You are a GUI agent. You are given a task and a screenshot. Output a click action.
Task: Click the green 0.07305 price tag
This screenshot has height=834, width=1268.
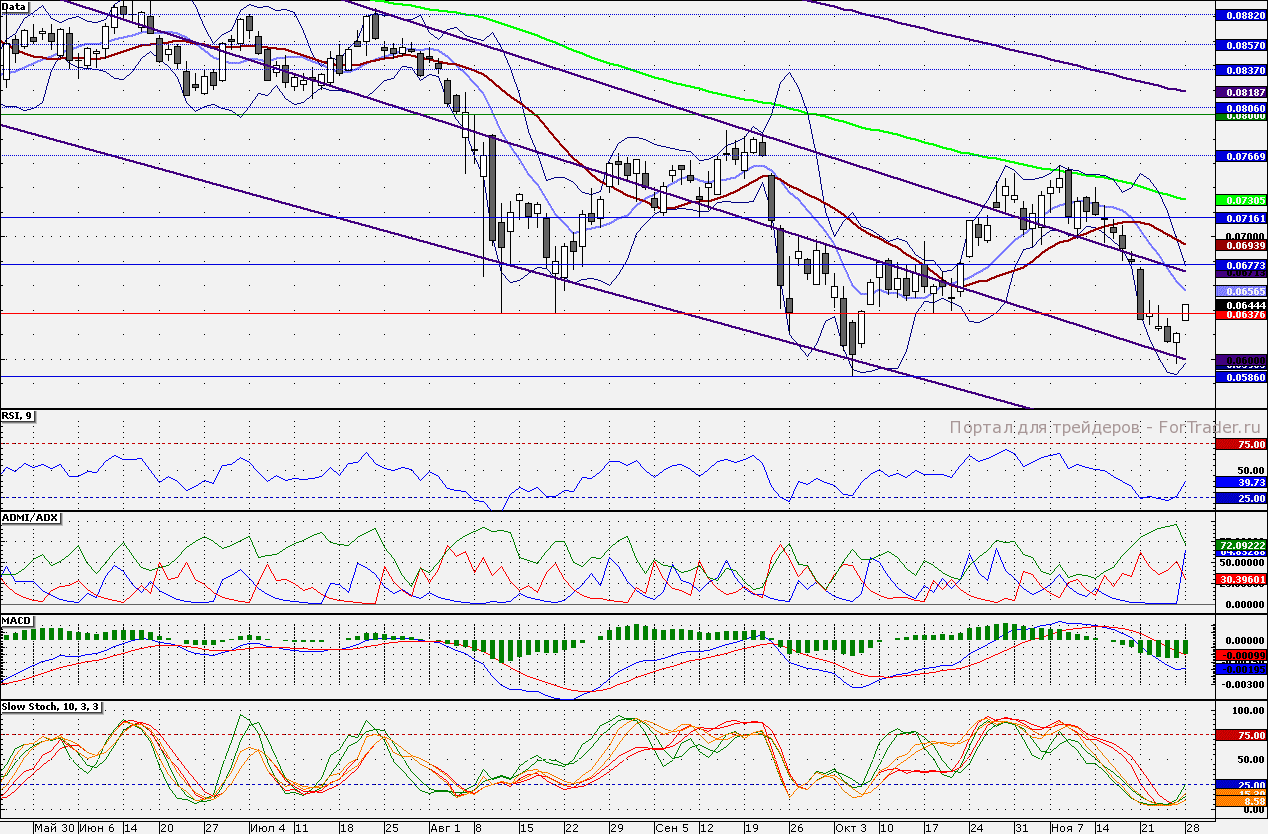point(1240,200)
